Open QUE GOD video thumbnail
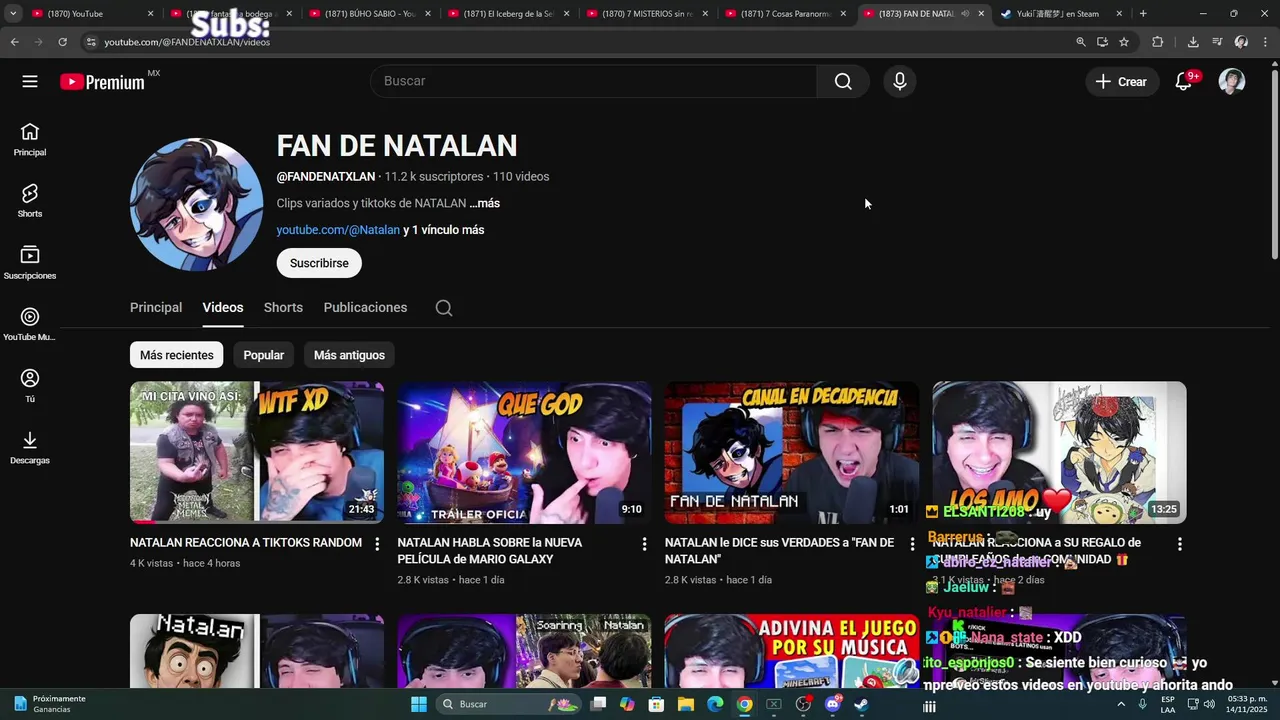This screenshot has height=720, width=1280. 524,452
